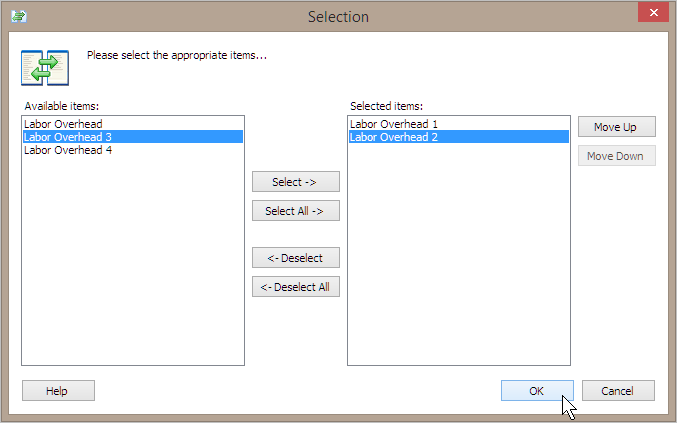Pick 'Labor Overhead 4' from Available items
The image size is (677, 423).
click(x=68, y=150)
